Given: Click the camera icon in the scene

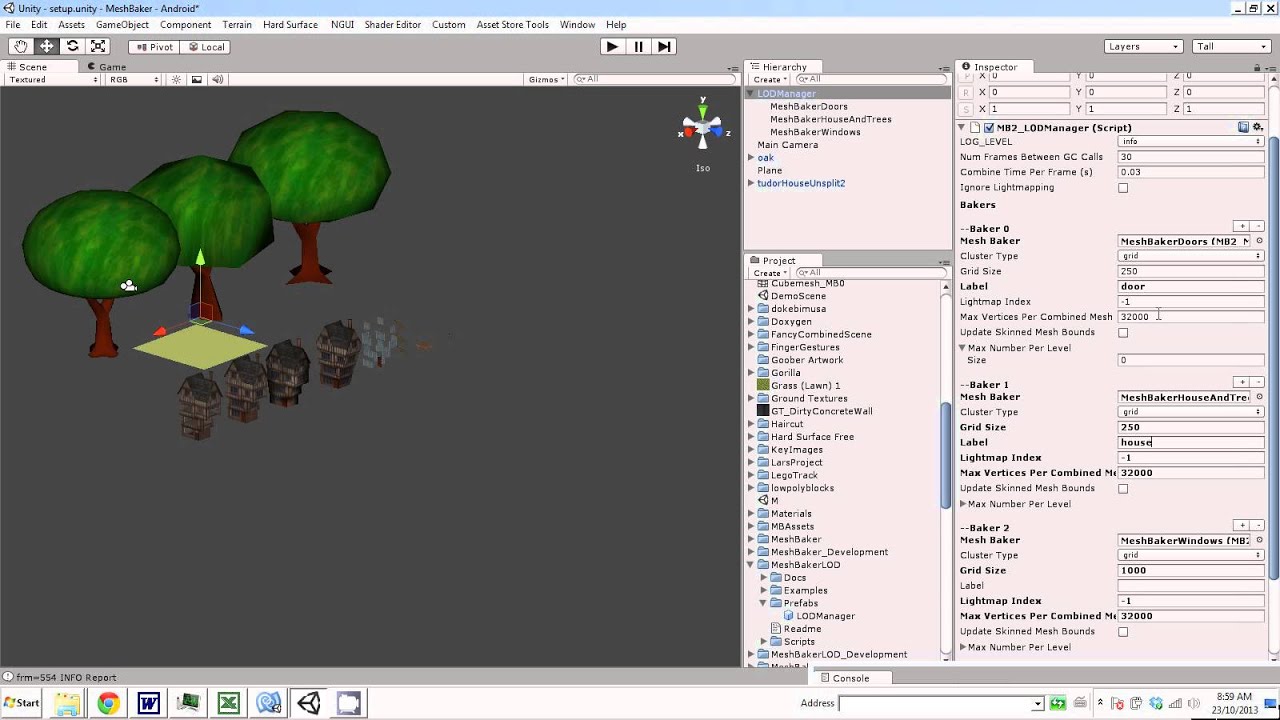Looking at the screenshot, I should (128, 286).
